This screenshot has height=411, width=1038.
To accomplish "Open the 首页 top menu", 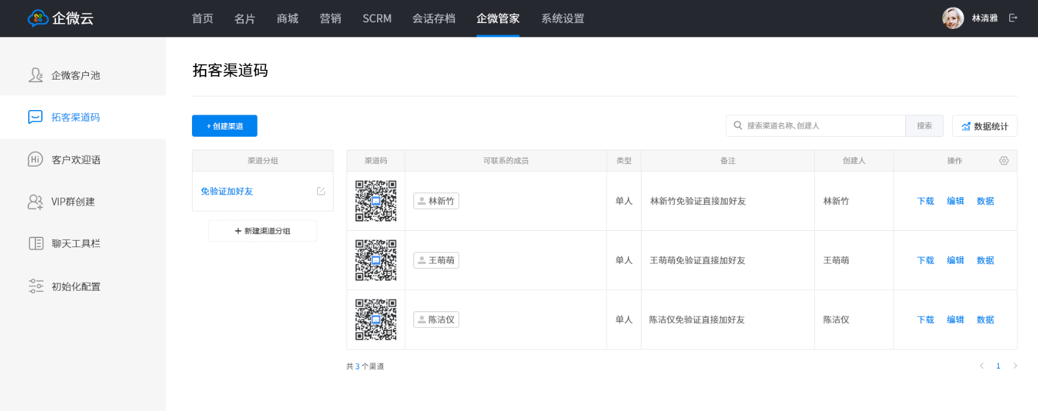I will (x=203, y=19).
